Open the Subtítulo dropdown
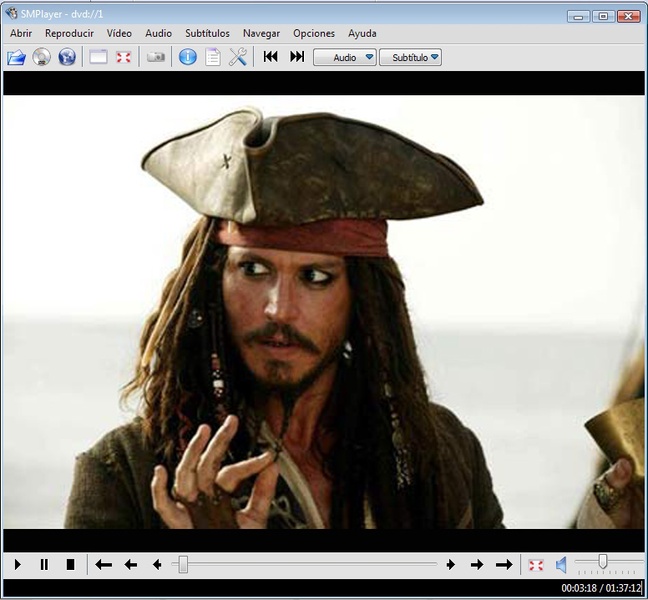 pos(410,57)
